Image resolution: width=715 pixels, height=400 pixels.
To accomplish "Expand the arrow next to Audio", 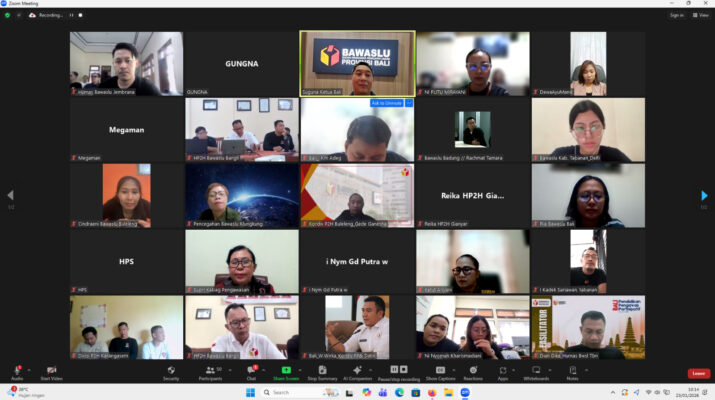I will pos(30,369).
